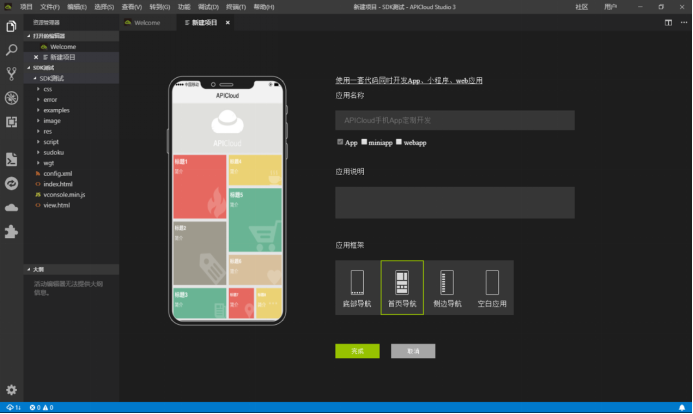This screenshot has height=414, width=693.
Task: Expand the script folder
Action: point(51,141)
